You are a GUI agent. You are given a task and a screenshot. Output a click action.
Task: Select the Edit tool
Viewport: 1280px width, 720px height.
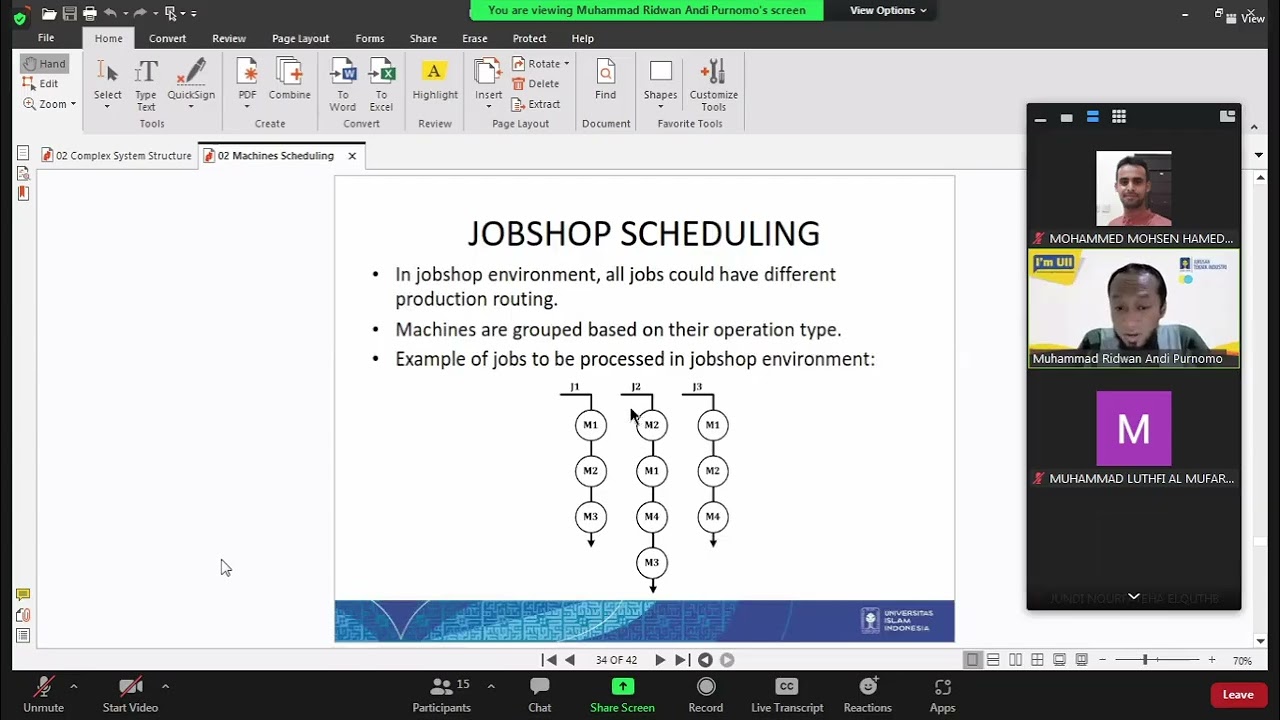(x=40, y=84)
